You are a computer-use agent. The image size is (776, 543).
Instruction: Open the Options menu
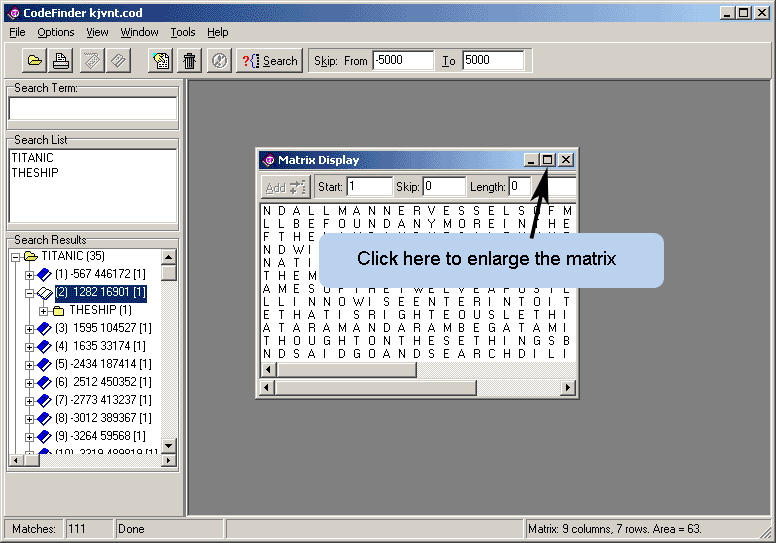(55, 32)
